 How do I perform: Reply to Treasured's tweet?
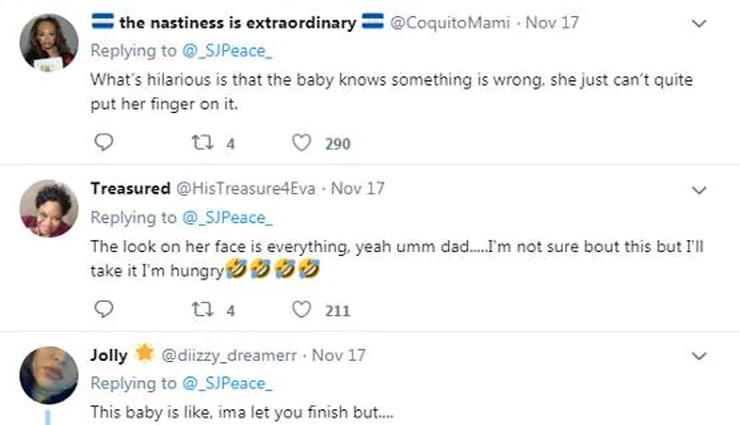pos(102,310)
